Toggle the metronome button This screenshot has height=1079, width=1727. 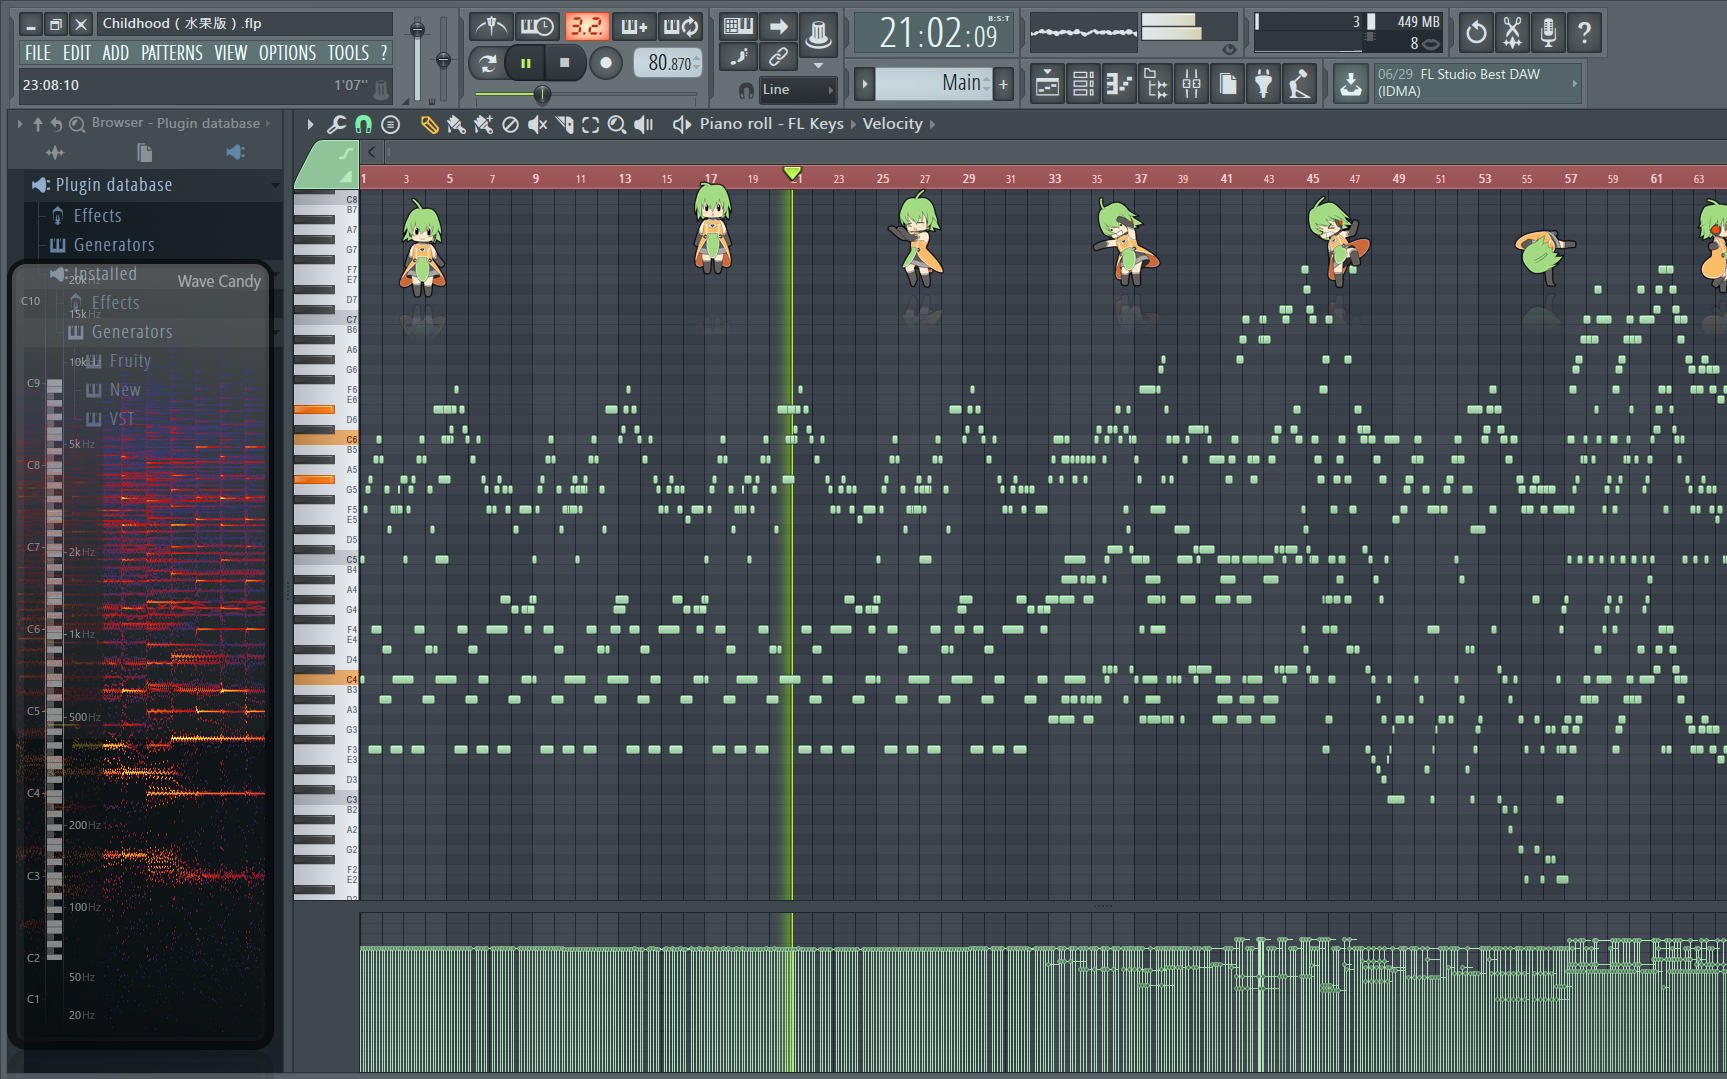click(490, 27)
